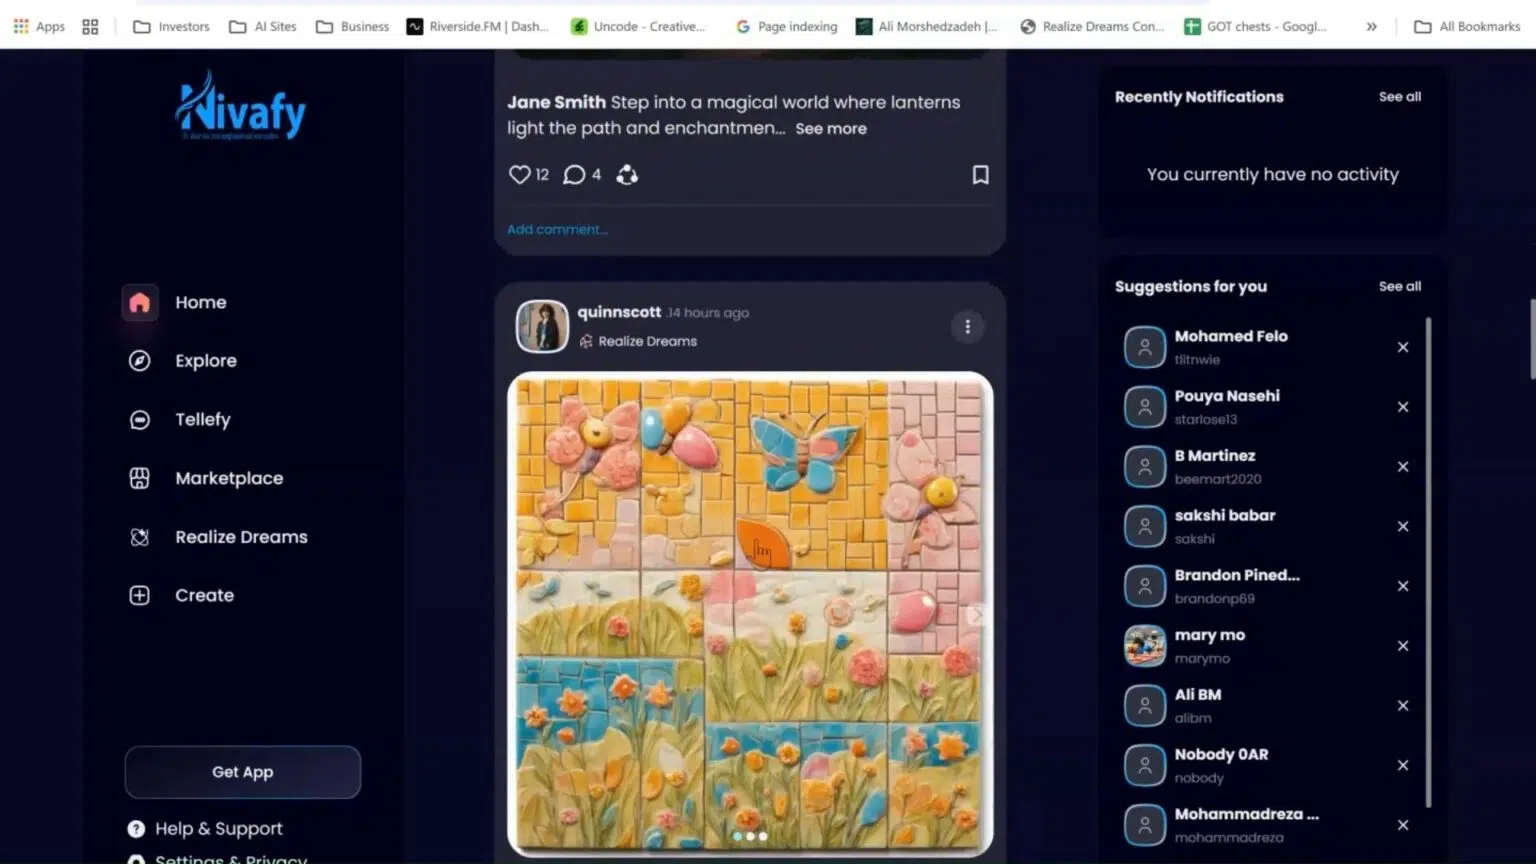Click the Add comment field
Screen dimensions: 1536x864
pyautogui.click(x=557, y=229)
